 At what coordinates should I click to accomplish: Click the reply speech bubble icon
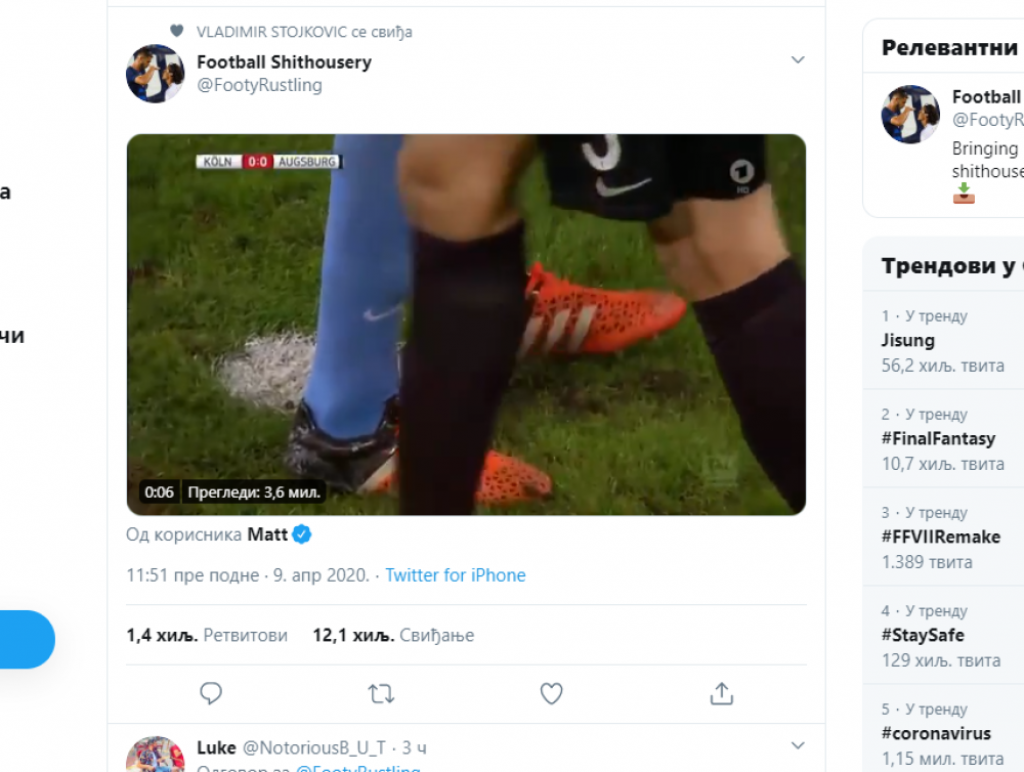click(x=211, y=693)
